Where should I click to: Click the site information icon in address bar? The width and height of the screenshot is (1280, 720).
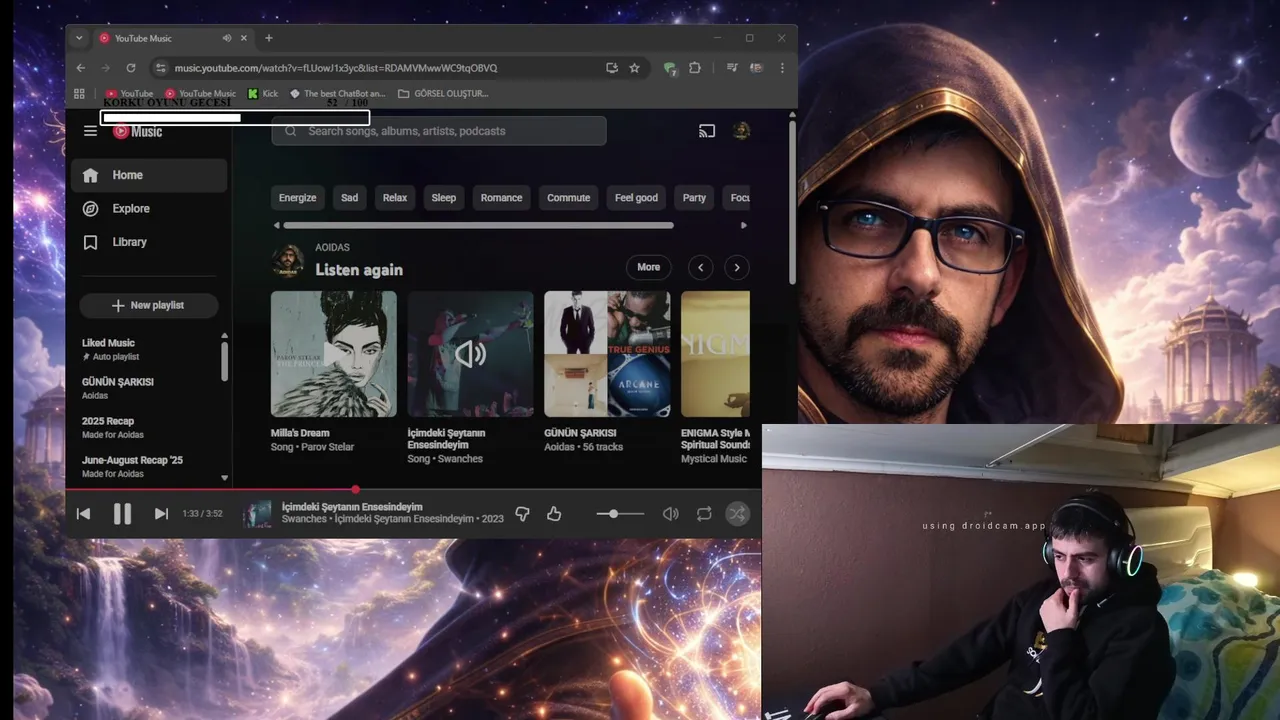tap(160, 68)
